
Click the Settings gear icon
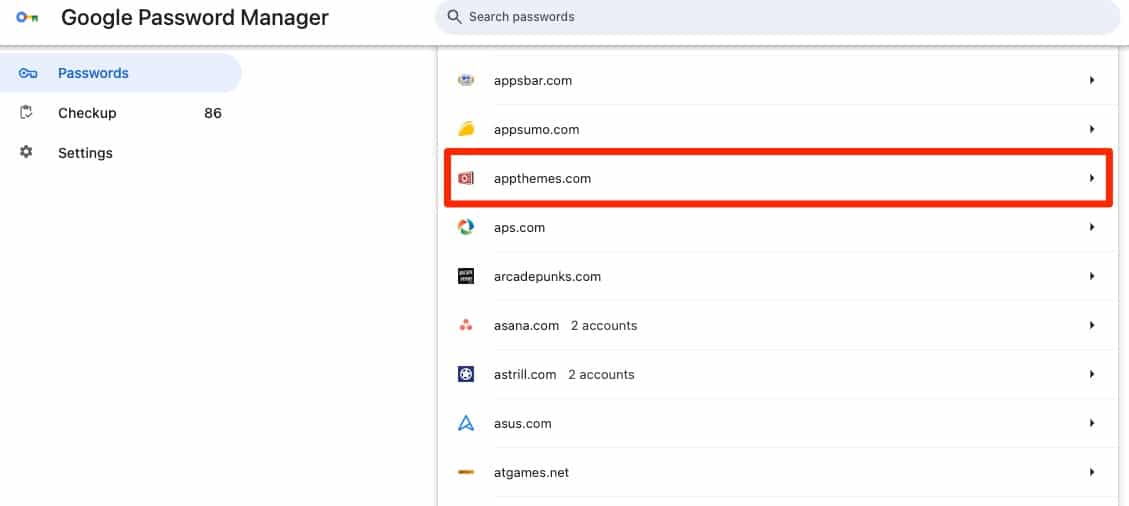tap(27, 153)
